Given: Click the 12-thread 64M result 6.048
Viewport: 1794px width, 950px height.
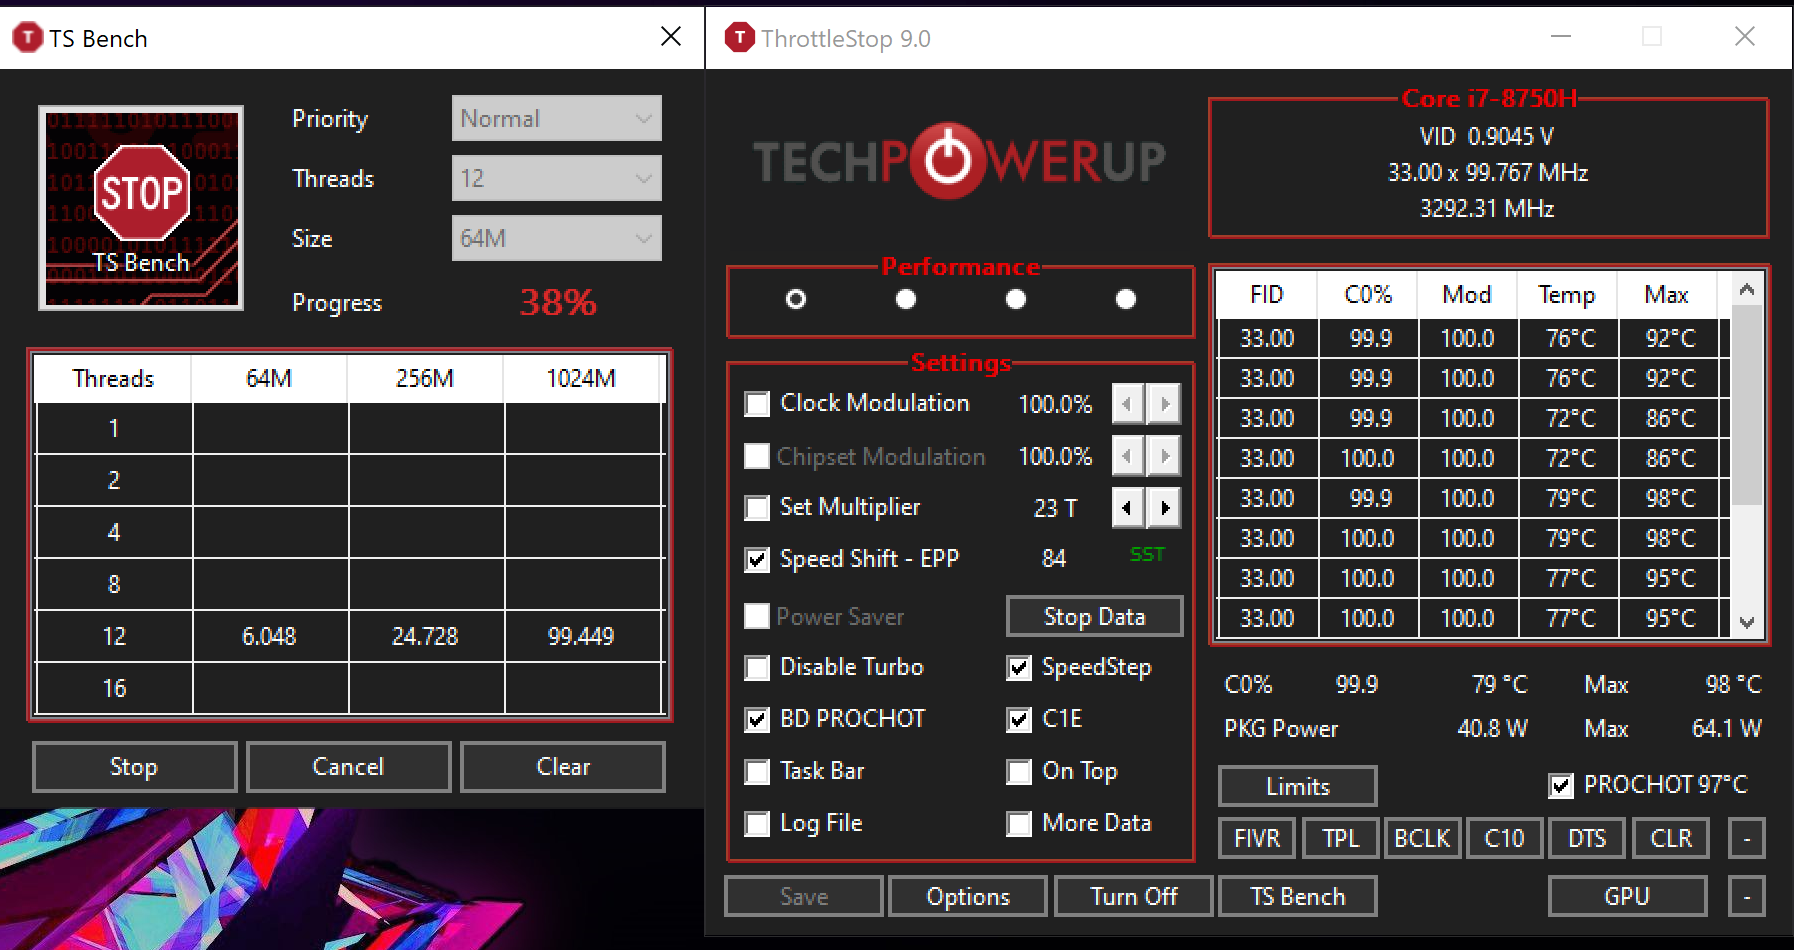Looking at the screenshot, I should pyautogui.click(x=269, y=636).
